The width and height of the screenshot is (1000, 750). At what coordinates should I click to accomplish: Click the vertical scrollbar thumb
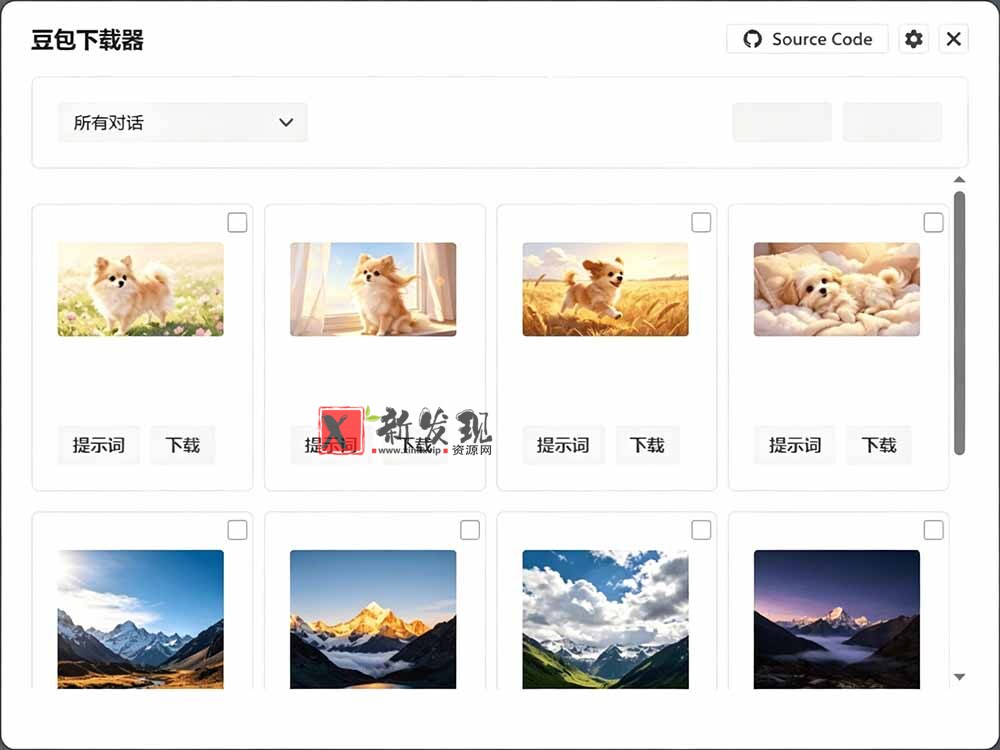(959, 323)
